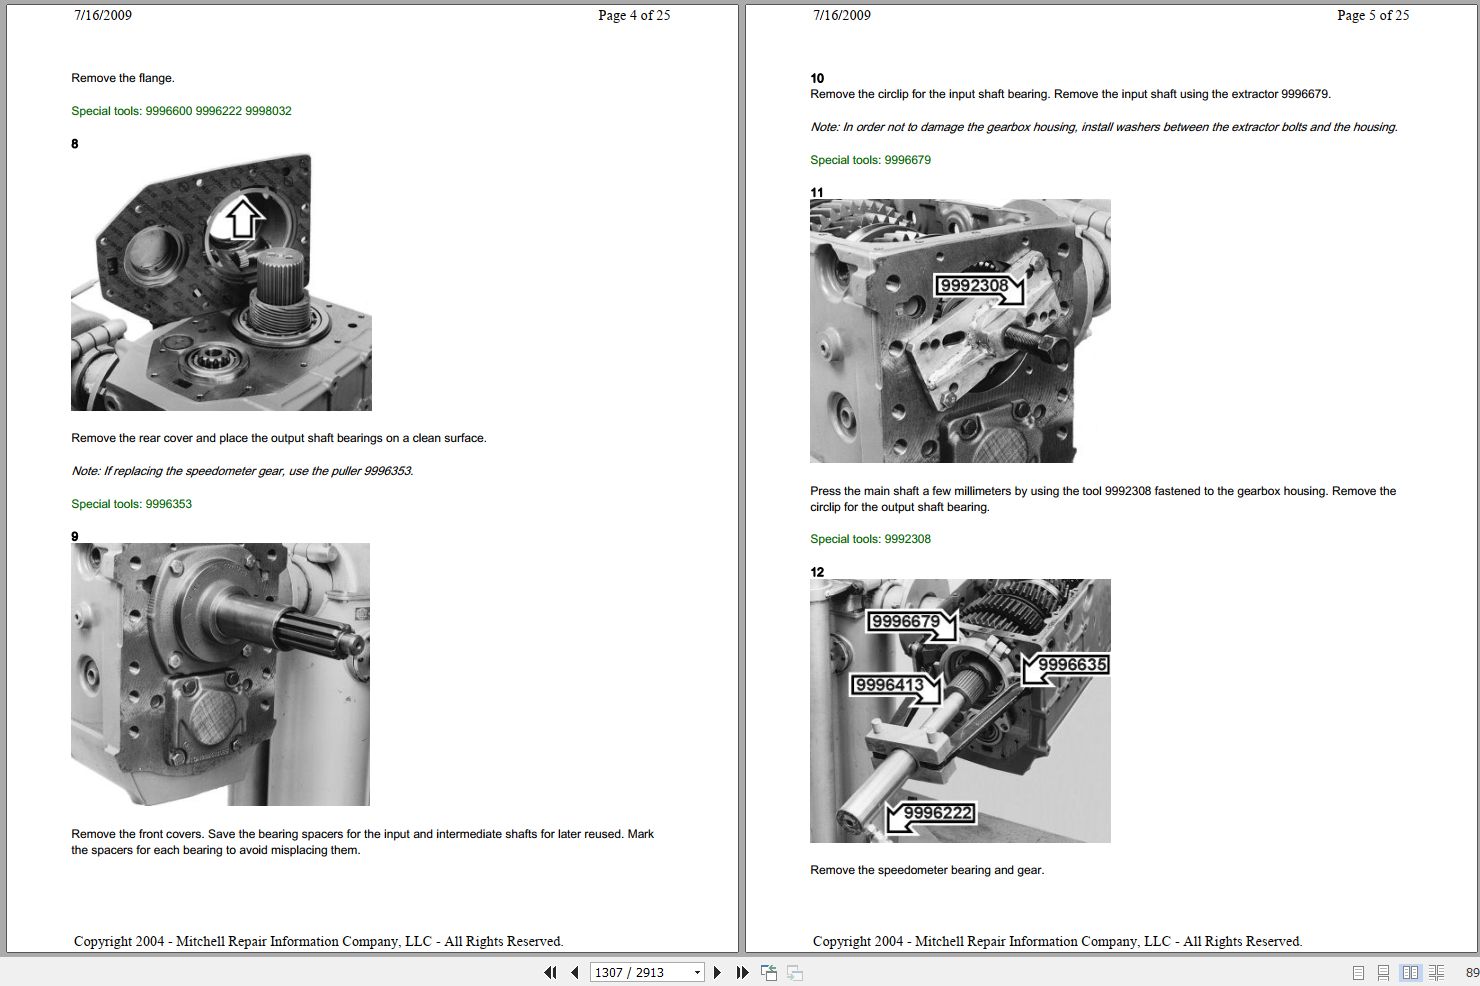
Task: Click the 9998032 special tool link
Action: coord(268,110)
